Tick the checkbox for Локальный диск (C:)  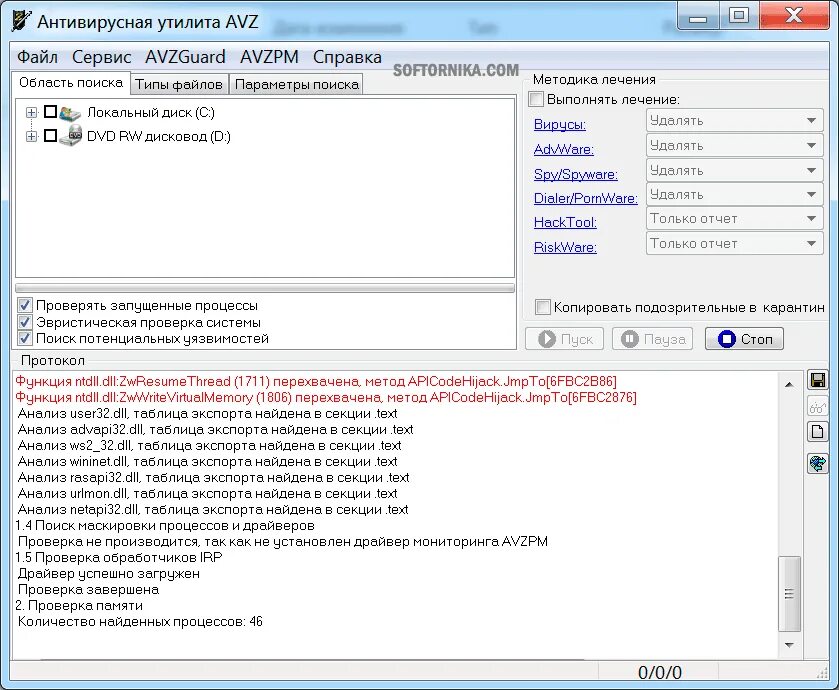[x=50, y=112]
